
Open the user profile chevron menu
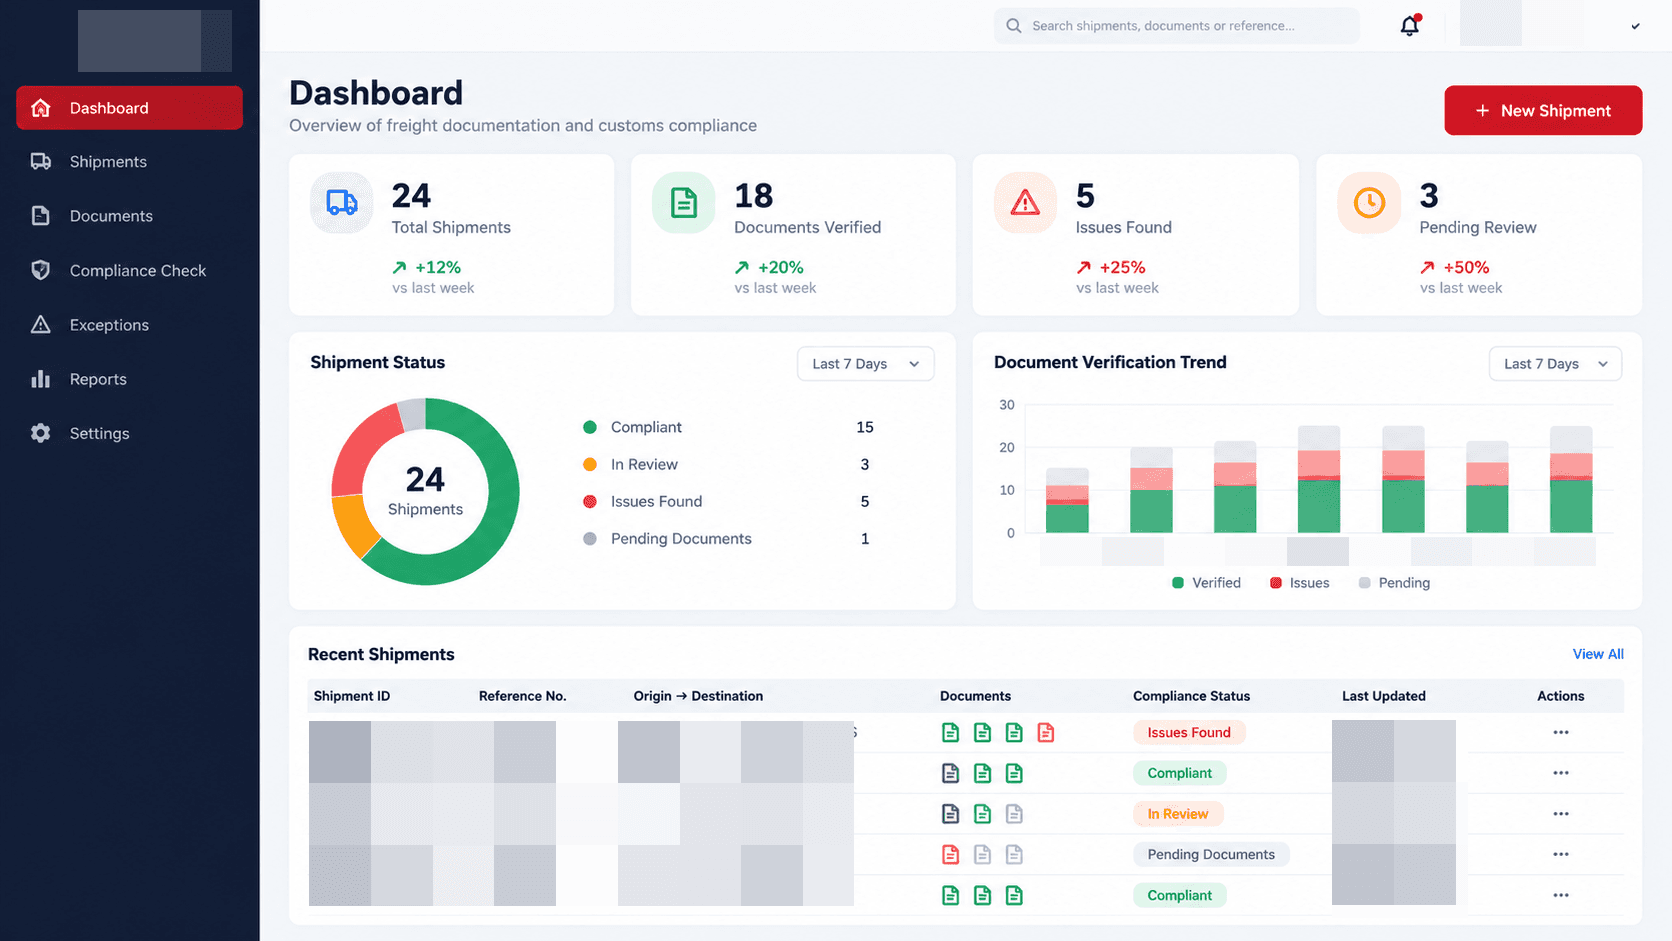[x=1636, y=26]
